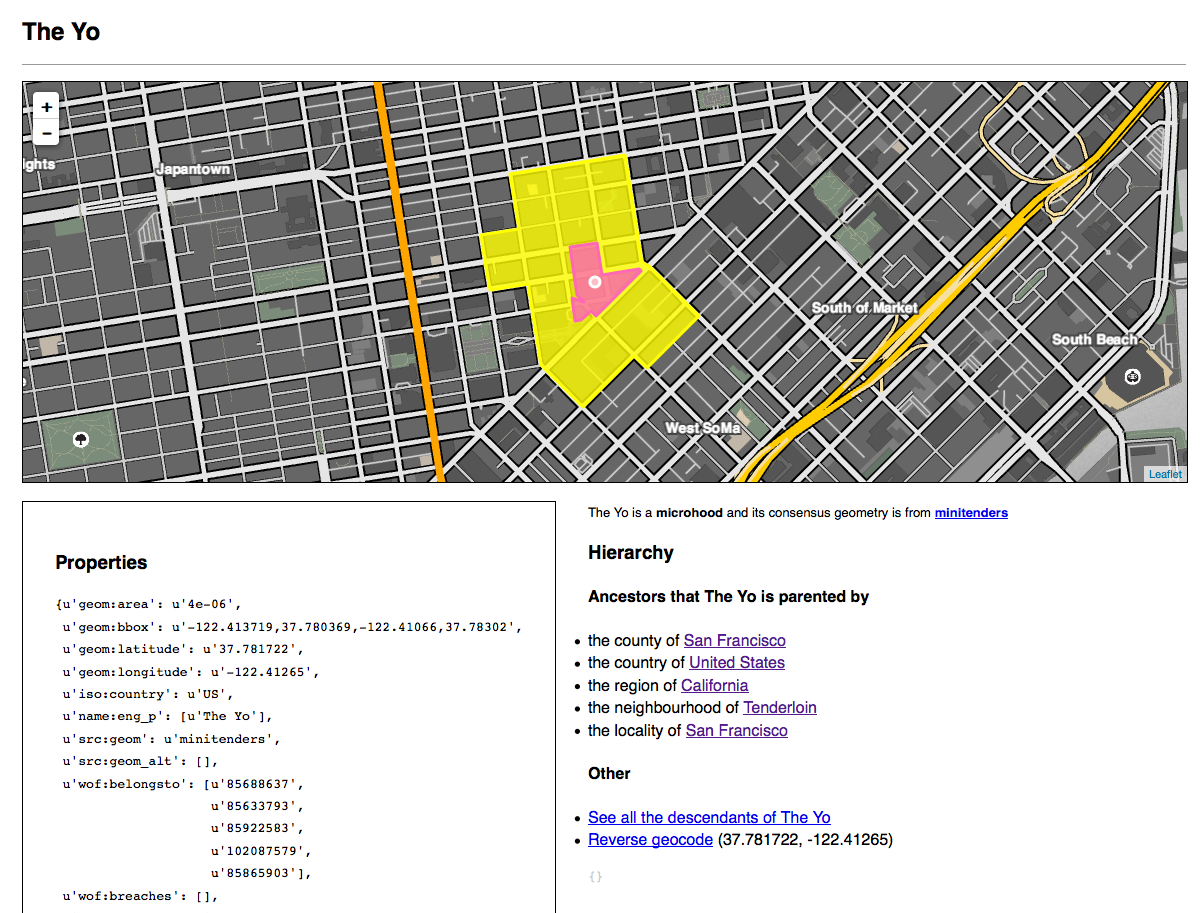Zoom out on the map
This screenshot has width=1204, height=913.
pyautogui.click(x=47, y=133)
